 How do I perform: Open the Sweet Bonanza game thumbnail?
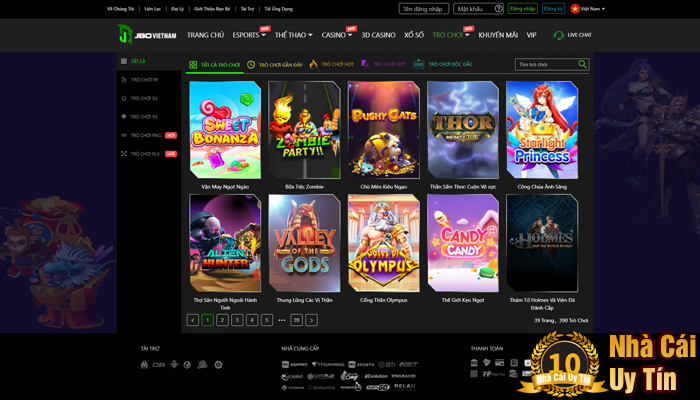pyautogui.click(x=224, y=129)
